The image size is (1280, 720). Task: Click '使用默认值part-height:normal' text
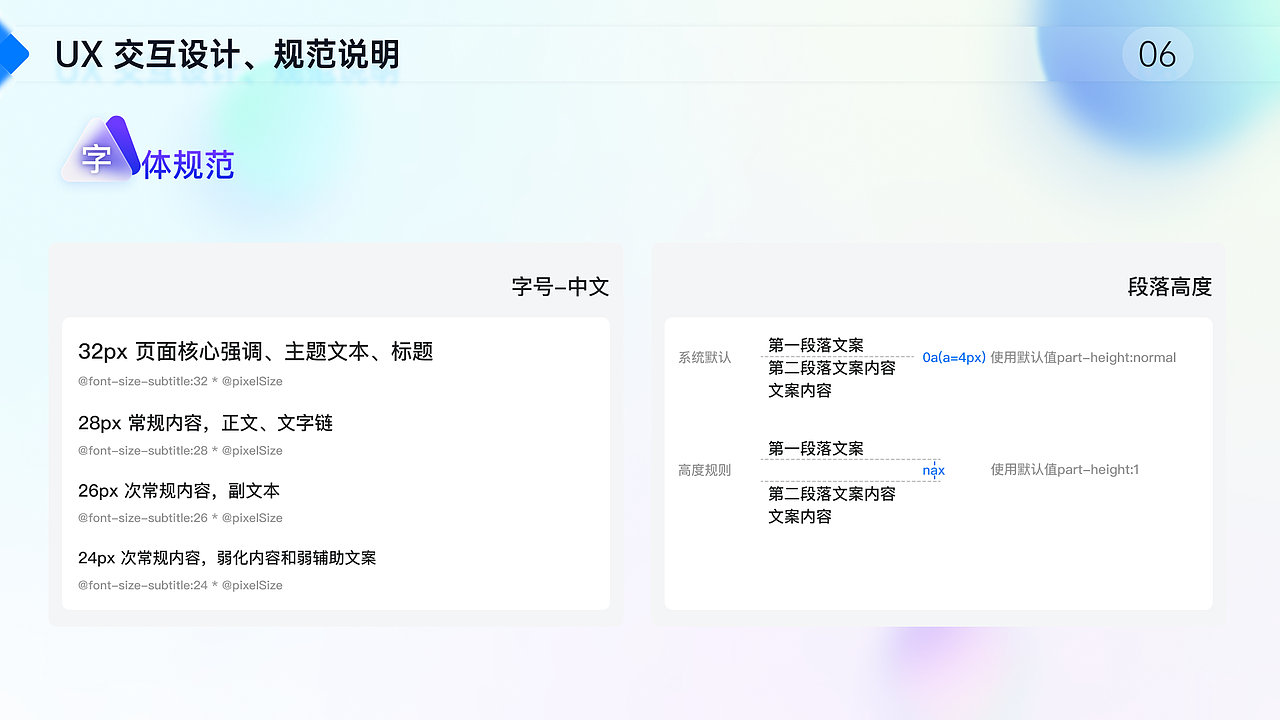point(1083,357)
